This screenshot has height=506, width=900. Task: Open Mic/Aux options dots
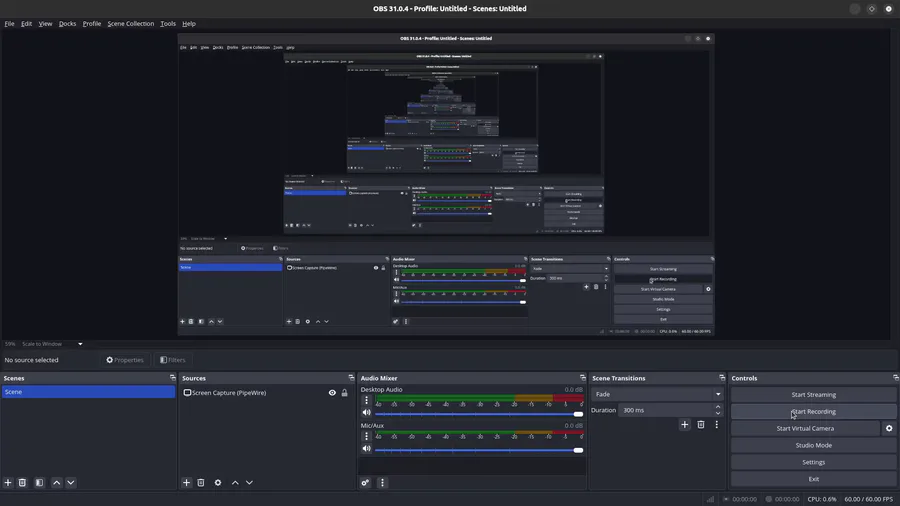[366, 437]
